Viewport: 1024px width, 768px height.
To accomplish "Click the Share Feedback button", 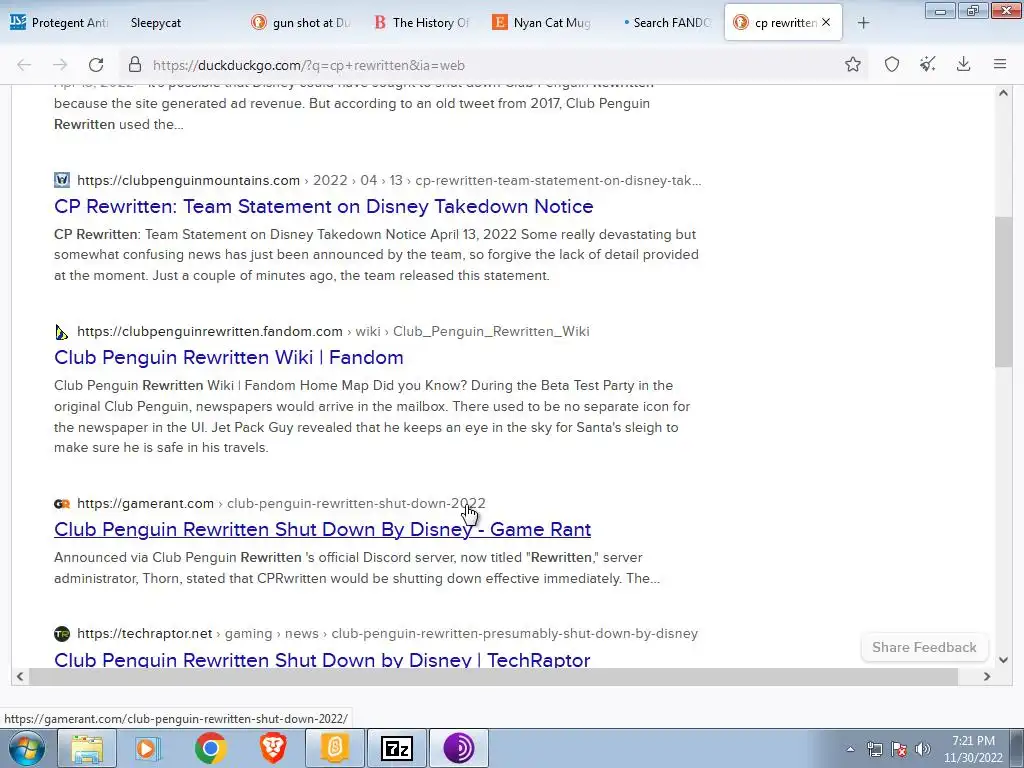I will (924, 647).
